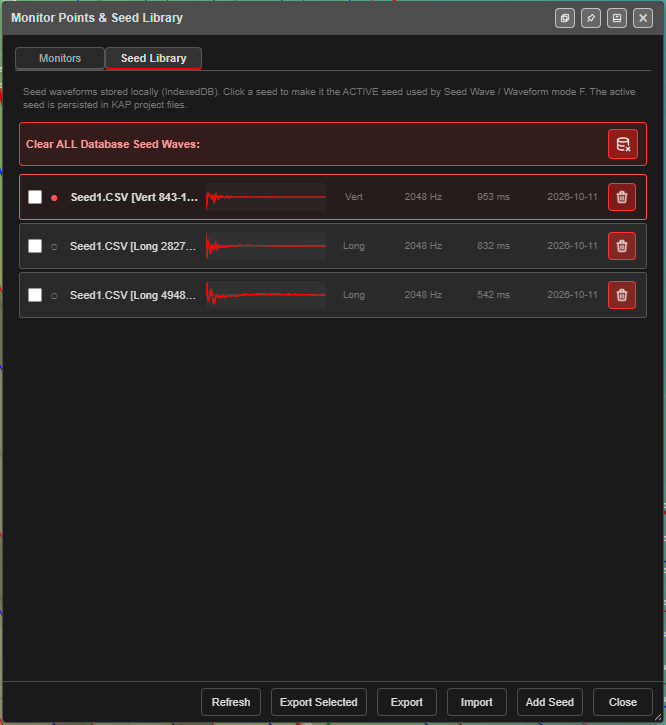Click the Export button

point(407,702)
